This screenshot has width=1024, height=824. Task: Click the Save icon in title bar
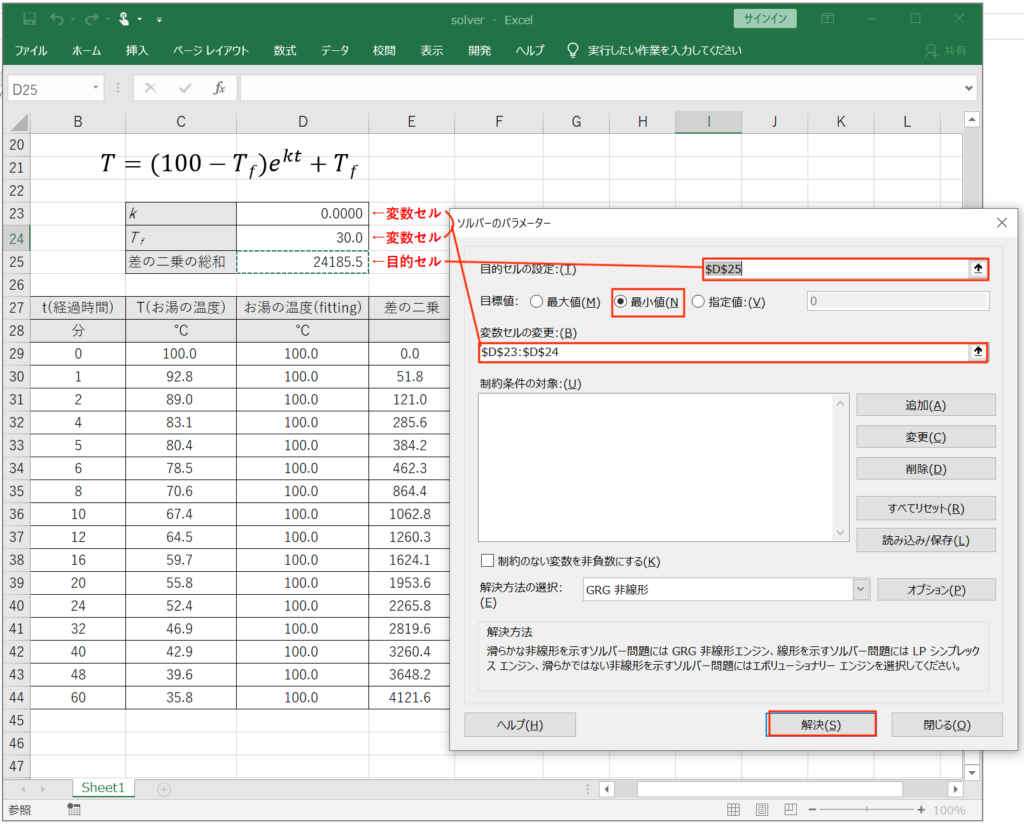tap(29, 19)
